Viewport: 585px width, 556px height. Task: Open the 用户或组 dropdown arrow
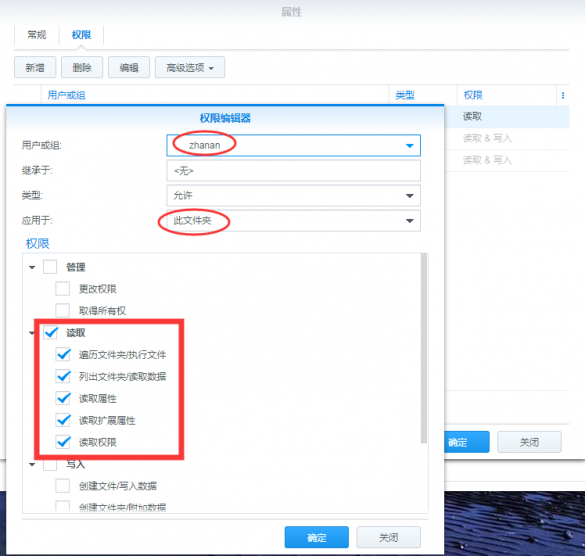[x=410, y=146]
